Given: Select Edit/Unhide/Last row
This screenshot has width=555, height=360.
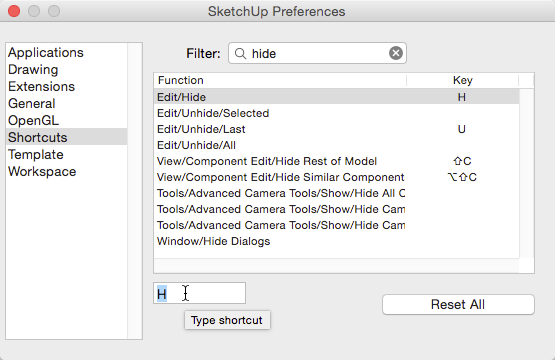Looking at the screenshot, I should click(337, 129).
